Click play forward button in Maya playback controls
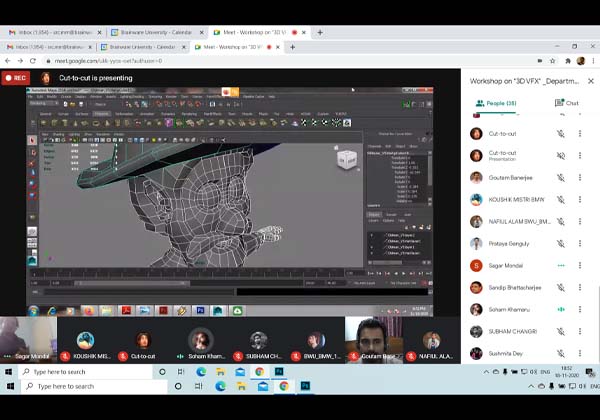This screenshot has width=600, height=420. (x=403, y=273)
